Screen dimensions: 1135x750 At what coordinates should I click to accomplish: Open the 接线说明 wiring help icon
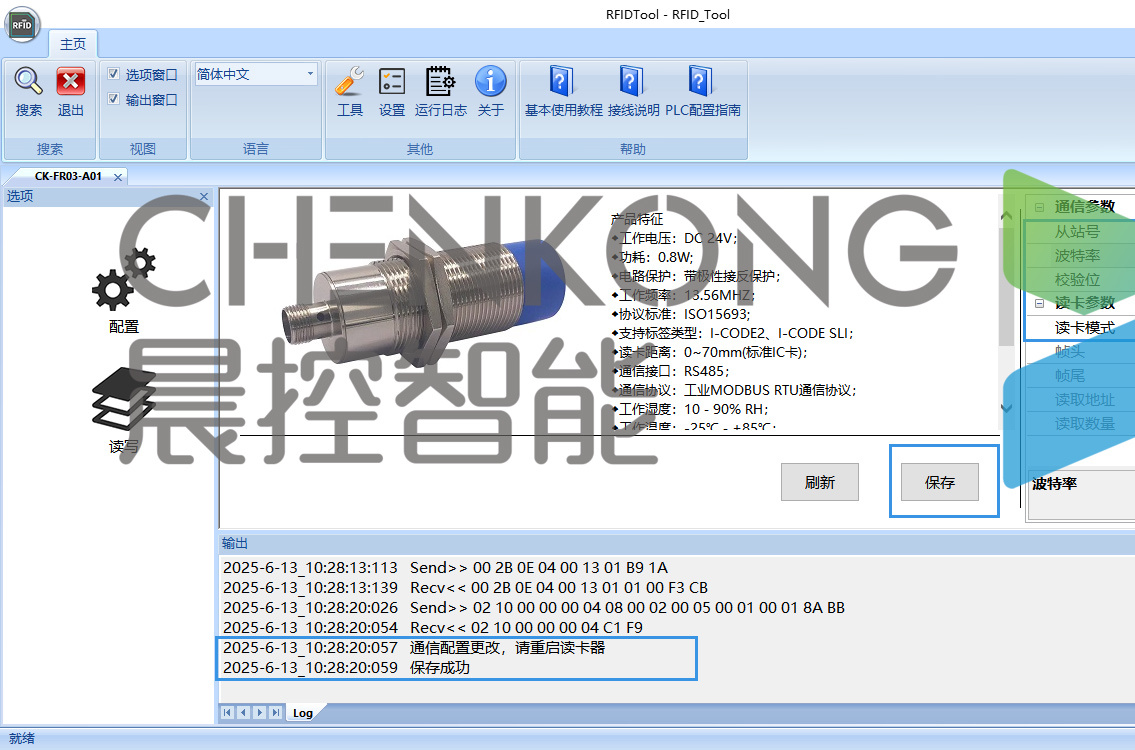[631, 81]
